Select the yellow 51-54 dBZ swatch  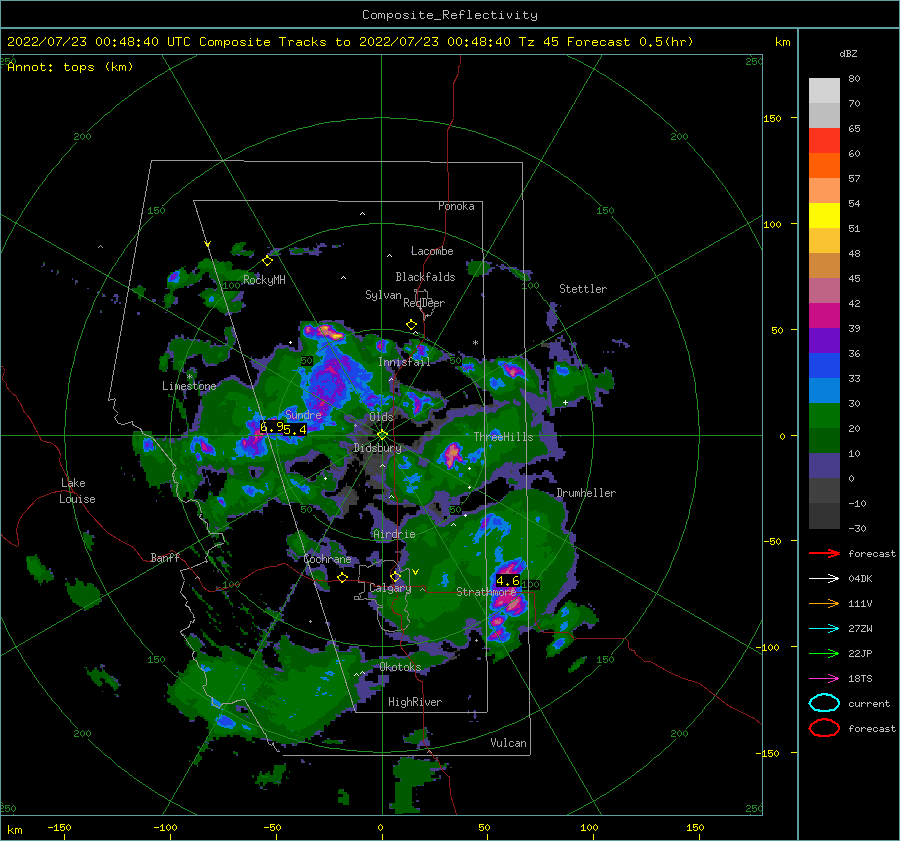(824, 216)
